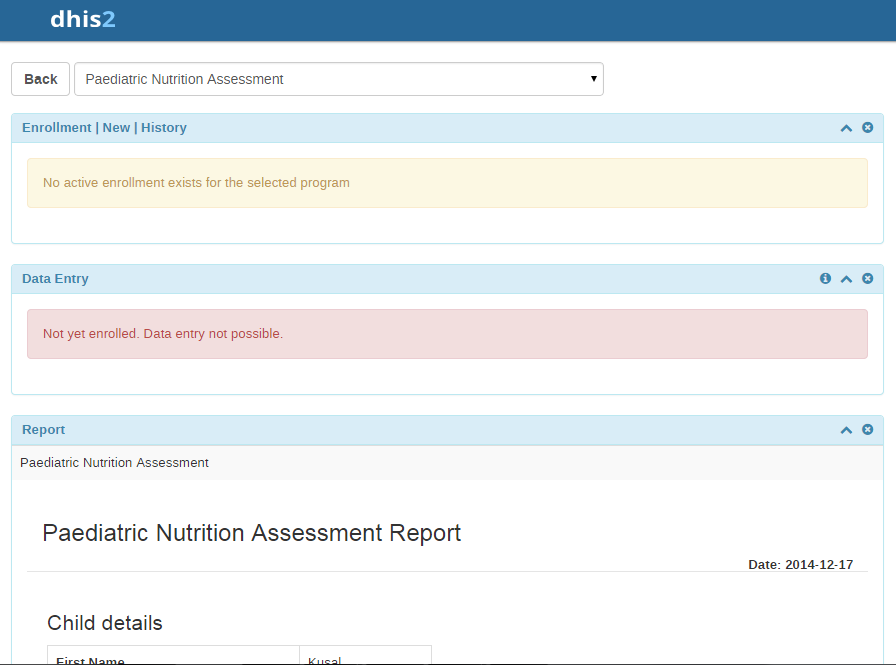This screenshot has width=896, height=665.
Task: Click the Back button
Action: pyautogui.click(x=41, y=79)
